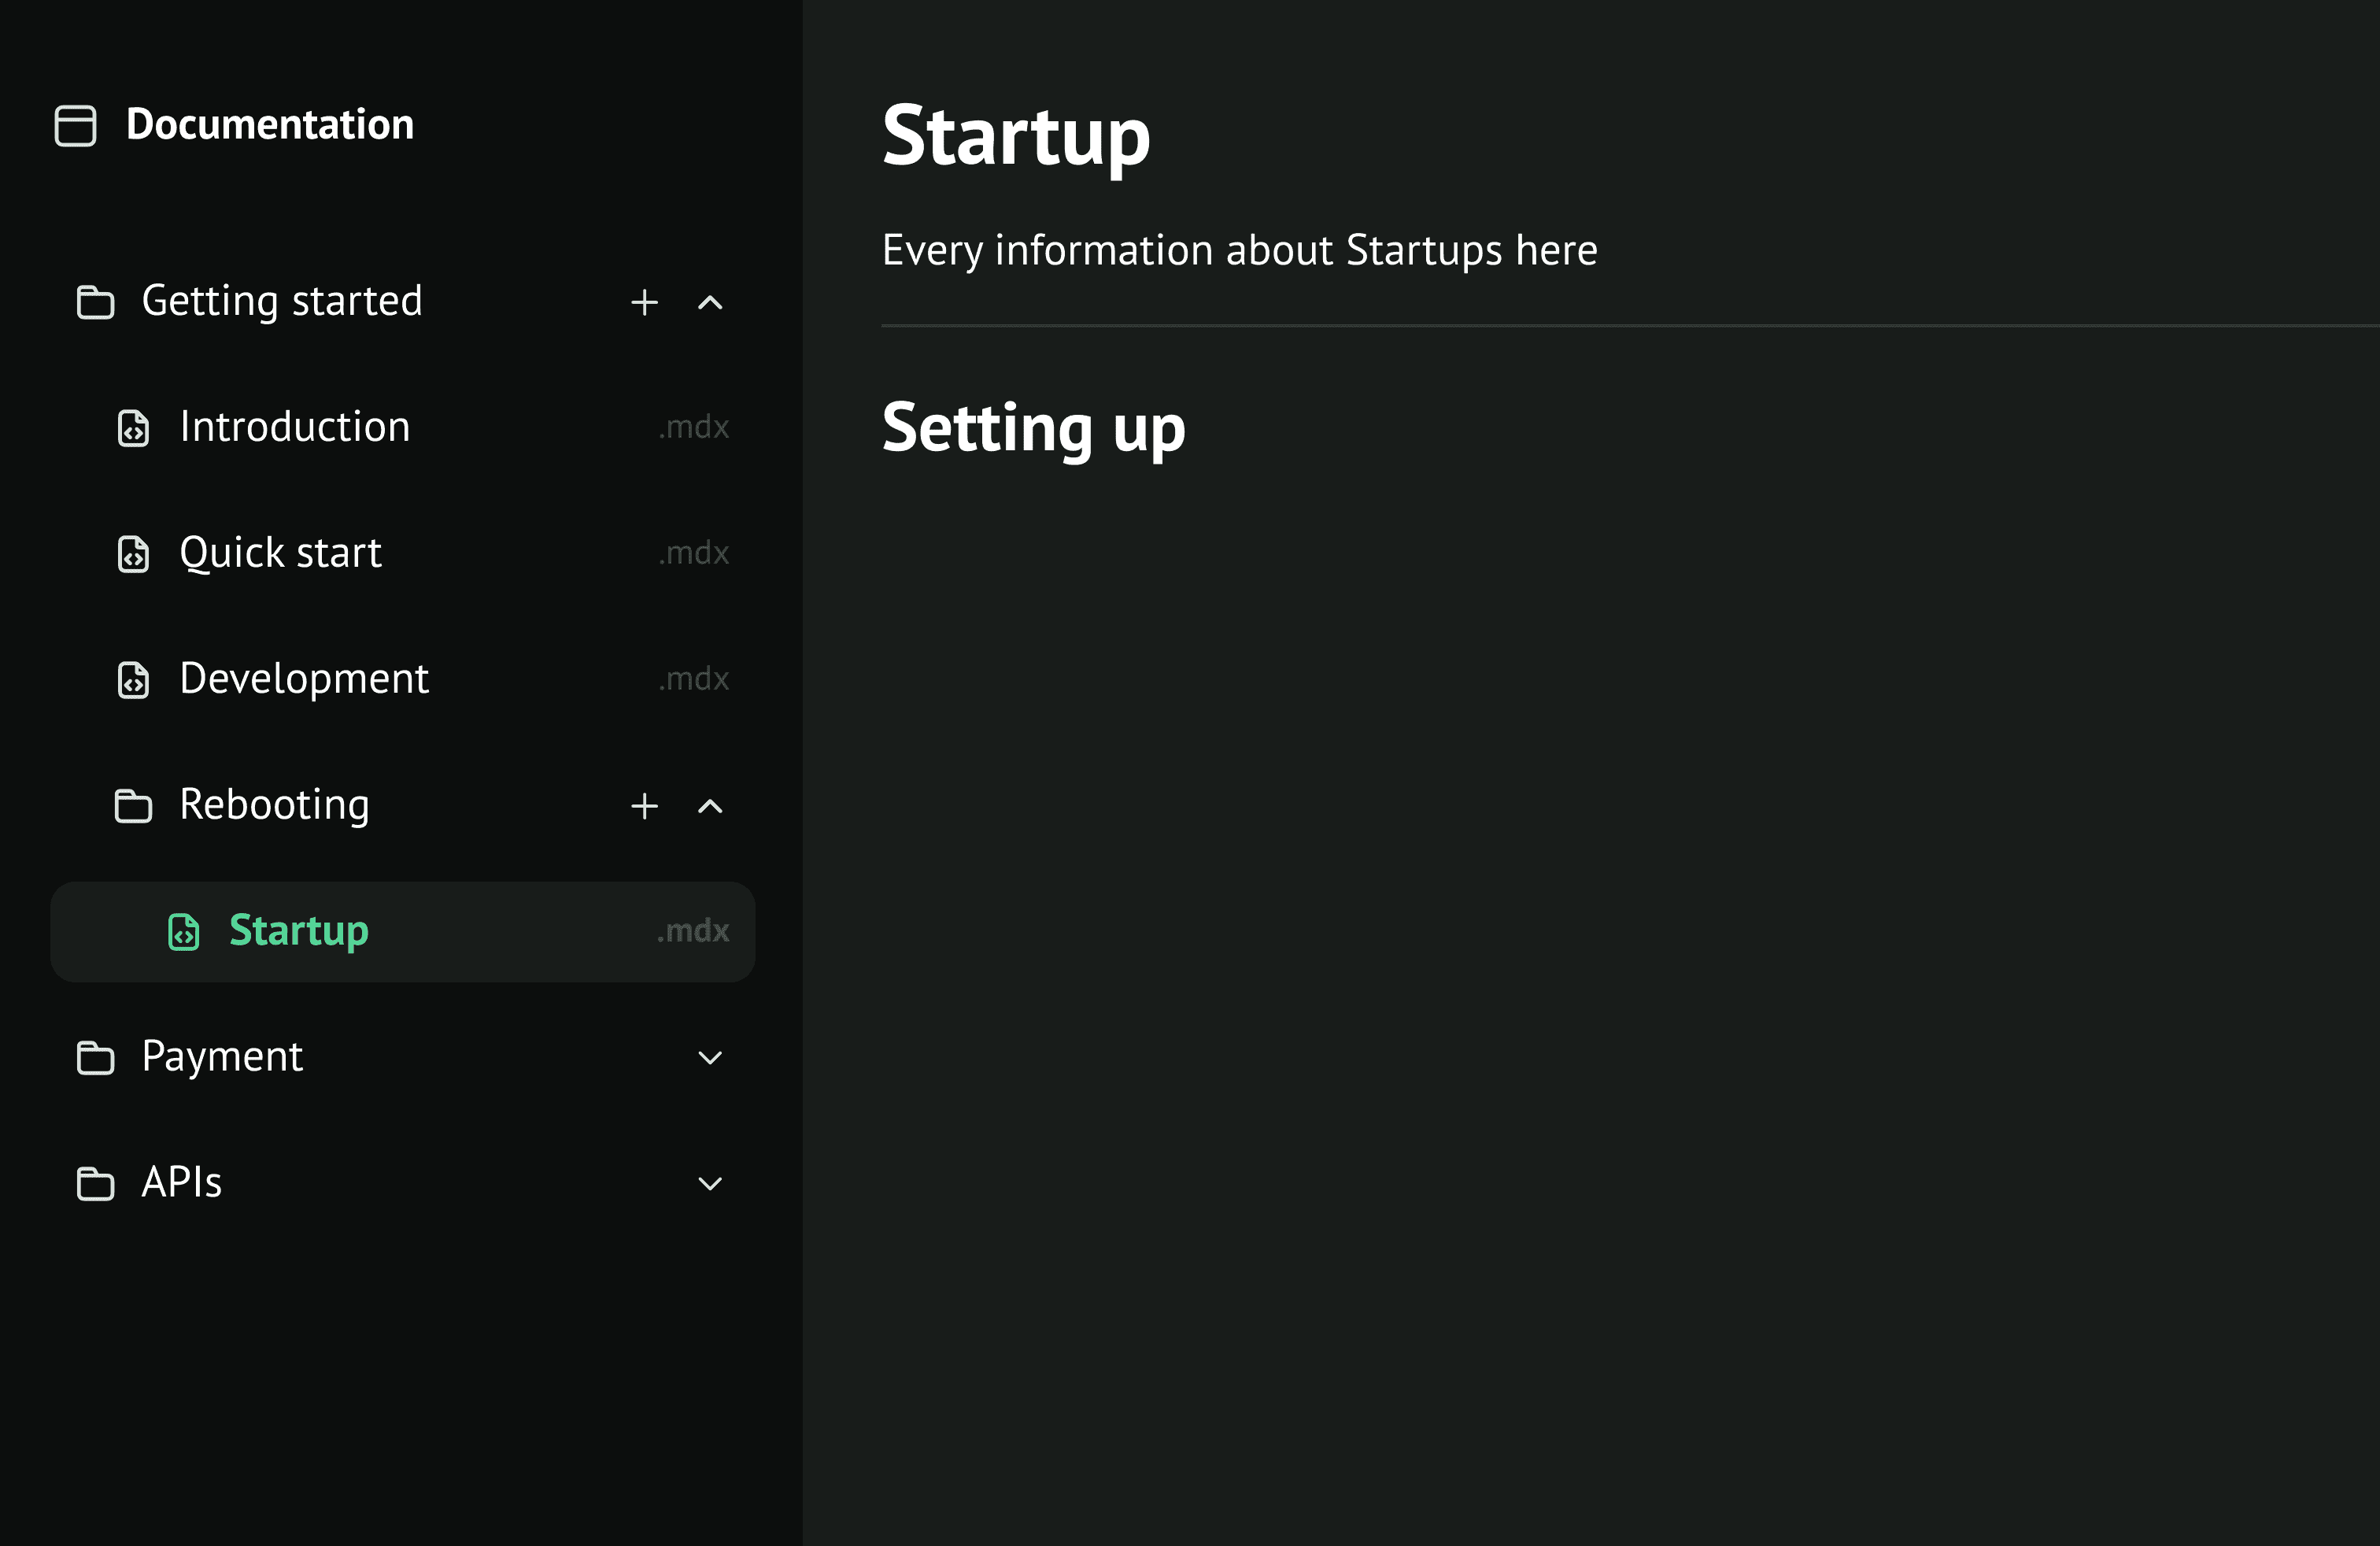Click the green Startup file icon
This screenshot has height=1546, width=2380.
(183, 932)
